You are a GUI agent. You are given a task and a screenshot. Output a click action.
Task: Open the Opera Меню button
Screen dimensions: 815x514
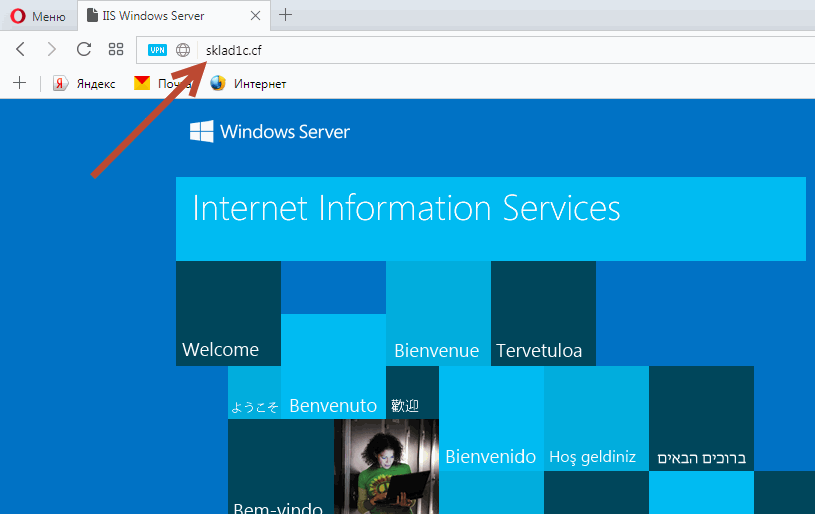(x=38, y=16)
